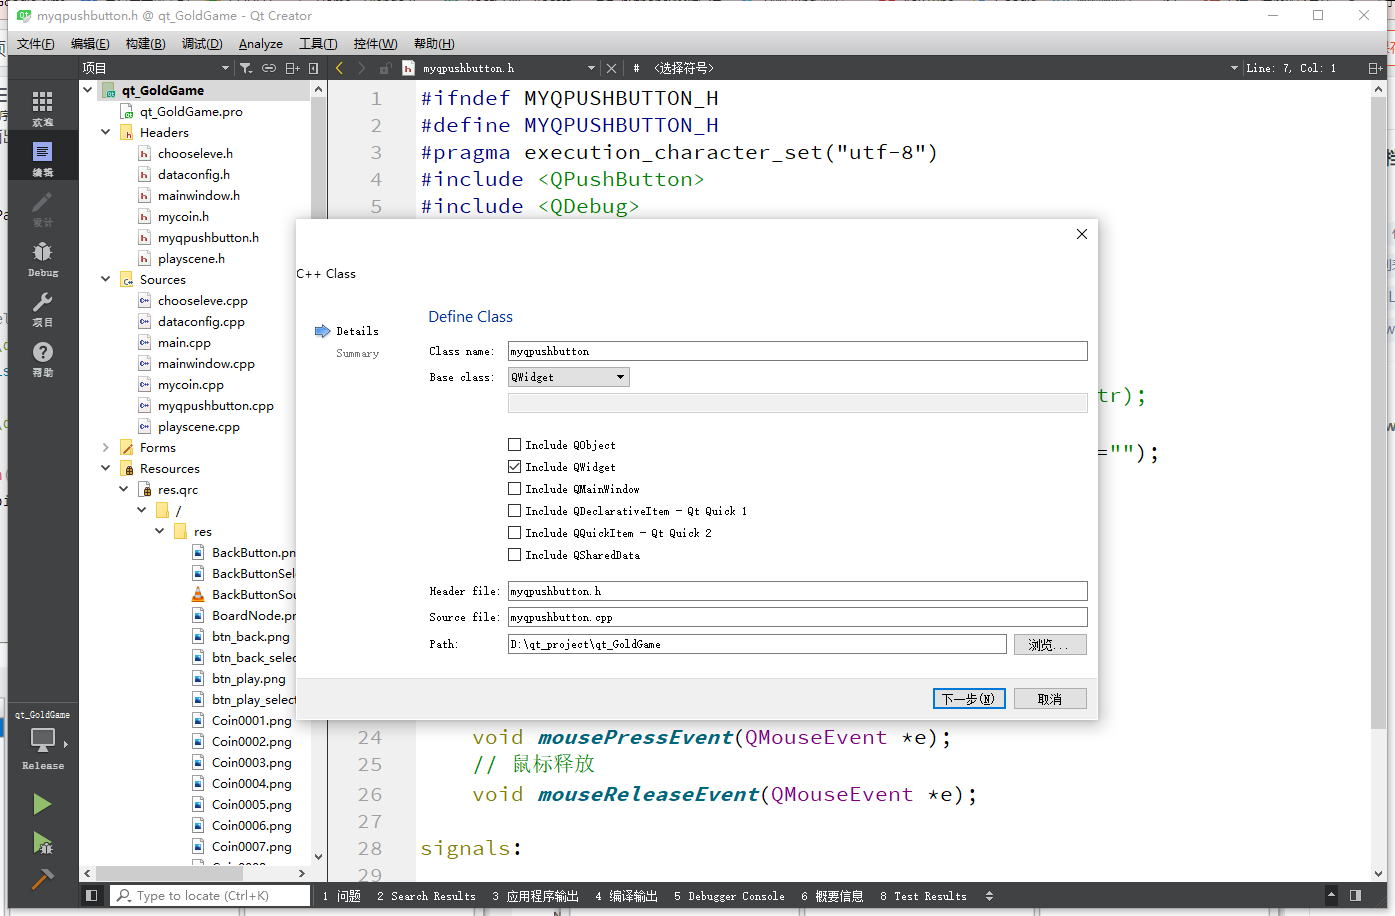Viewport: 1395px width, 916px height.
Task: Check Include QDeclarativeItem - Qt Quick 1
Action: tap(514, 511)
